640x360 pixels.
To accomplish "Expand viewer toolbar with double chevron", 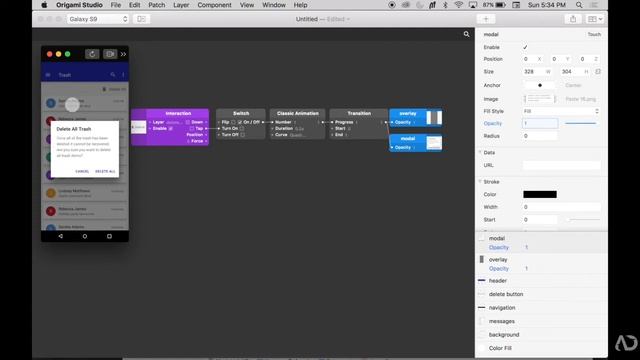I will (123, 54).
